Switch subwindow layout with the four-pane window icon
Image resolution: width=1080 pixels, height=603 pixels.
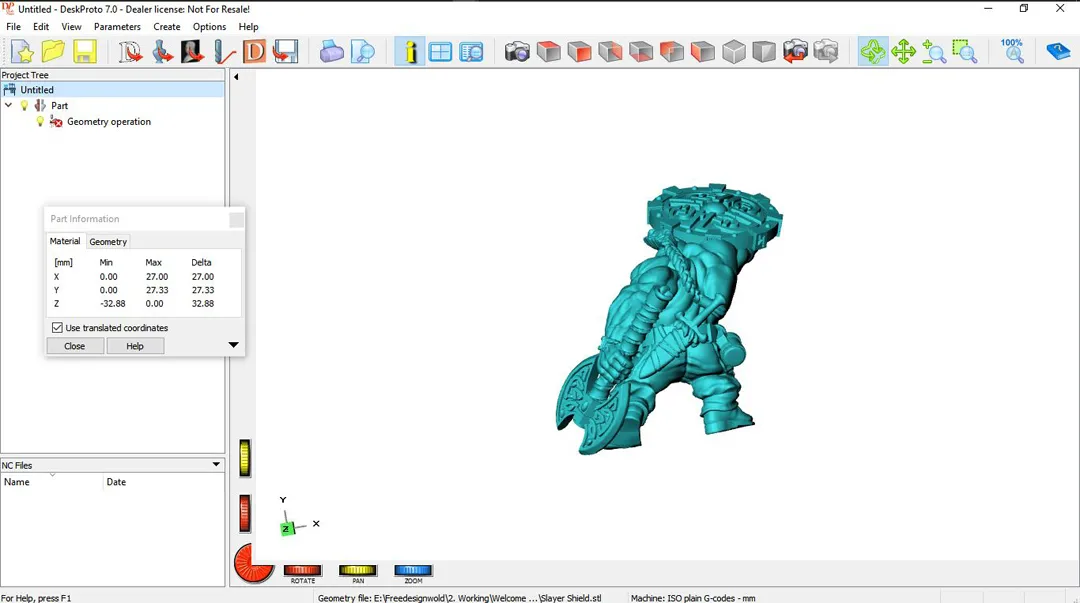click(x=440, y=52)
